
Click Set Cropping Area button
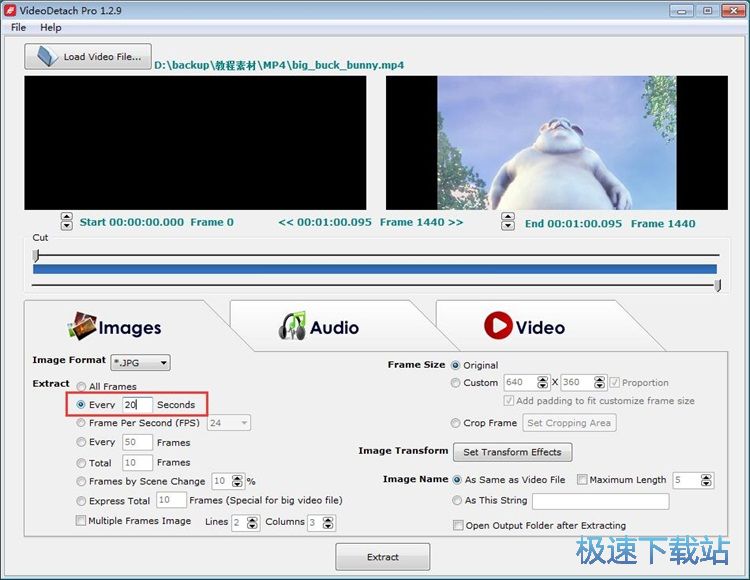(569, 423)
